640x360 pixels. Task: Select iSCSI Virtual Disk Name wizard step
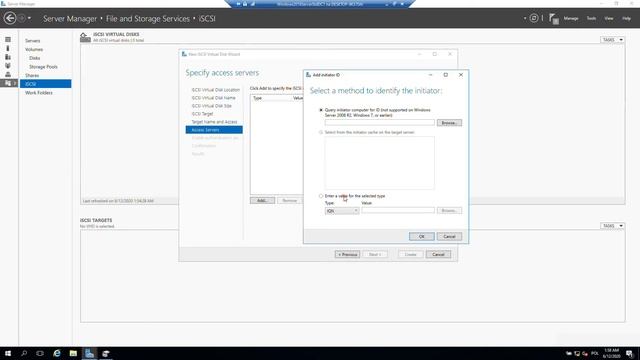pos(213,98)
